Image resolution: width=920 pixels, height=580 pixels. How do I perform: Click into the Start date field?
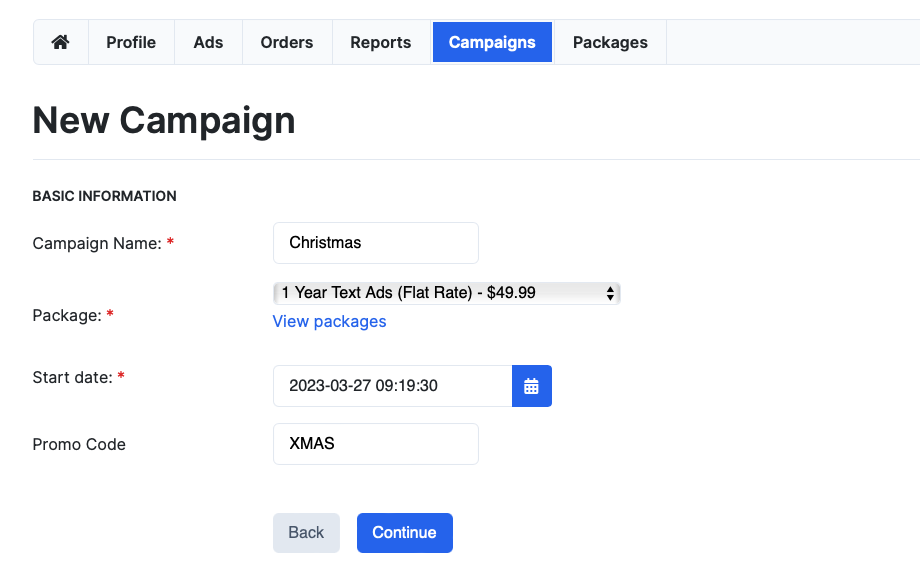point(393,386)
